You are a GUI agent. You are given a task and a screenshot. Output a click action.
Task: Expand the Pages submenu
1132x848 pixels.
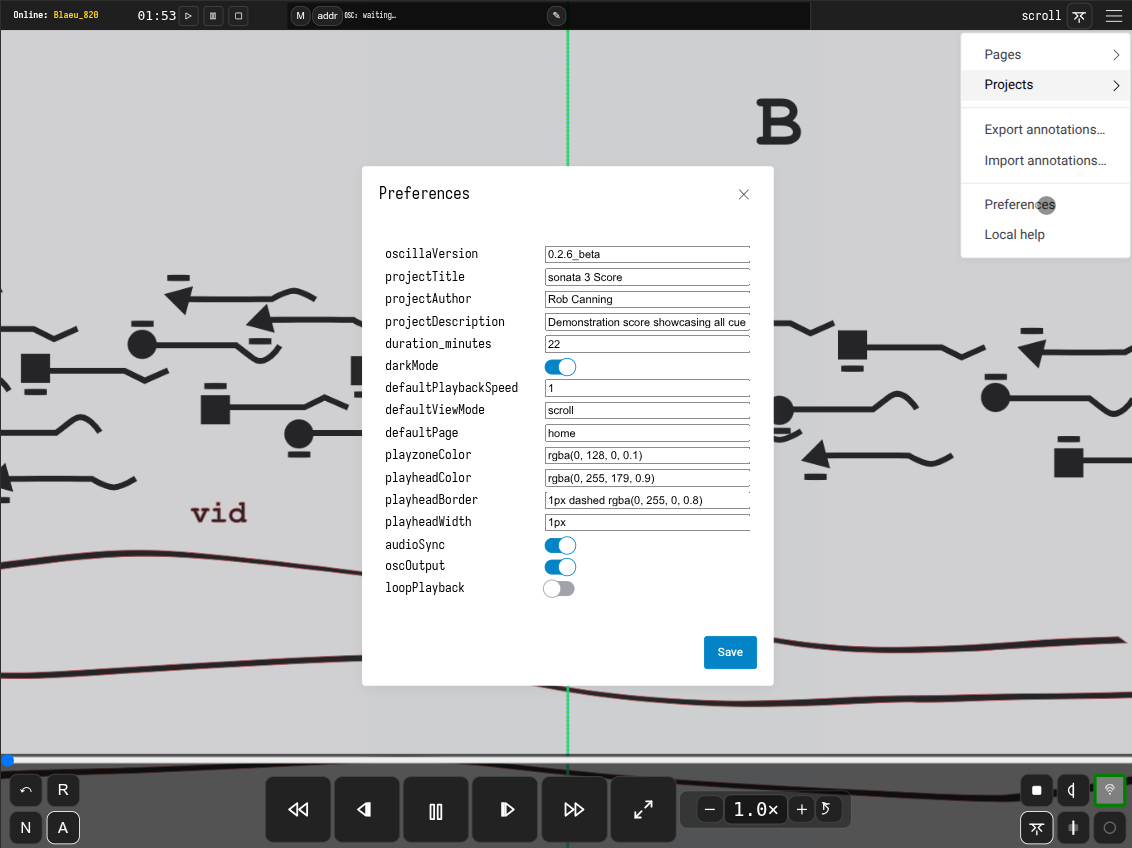(1045, 55)
